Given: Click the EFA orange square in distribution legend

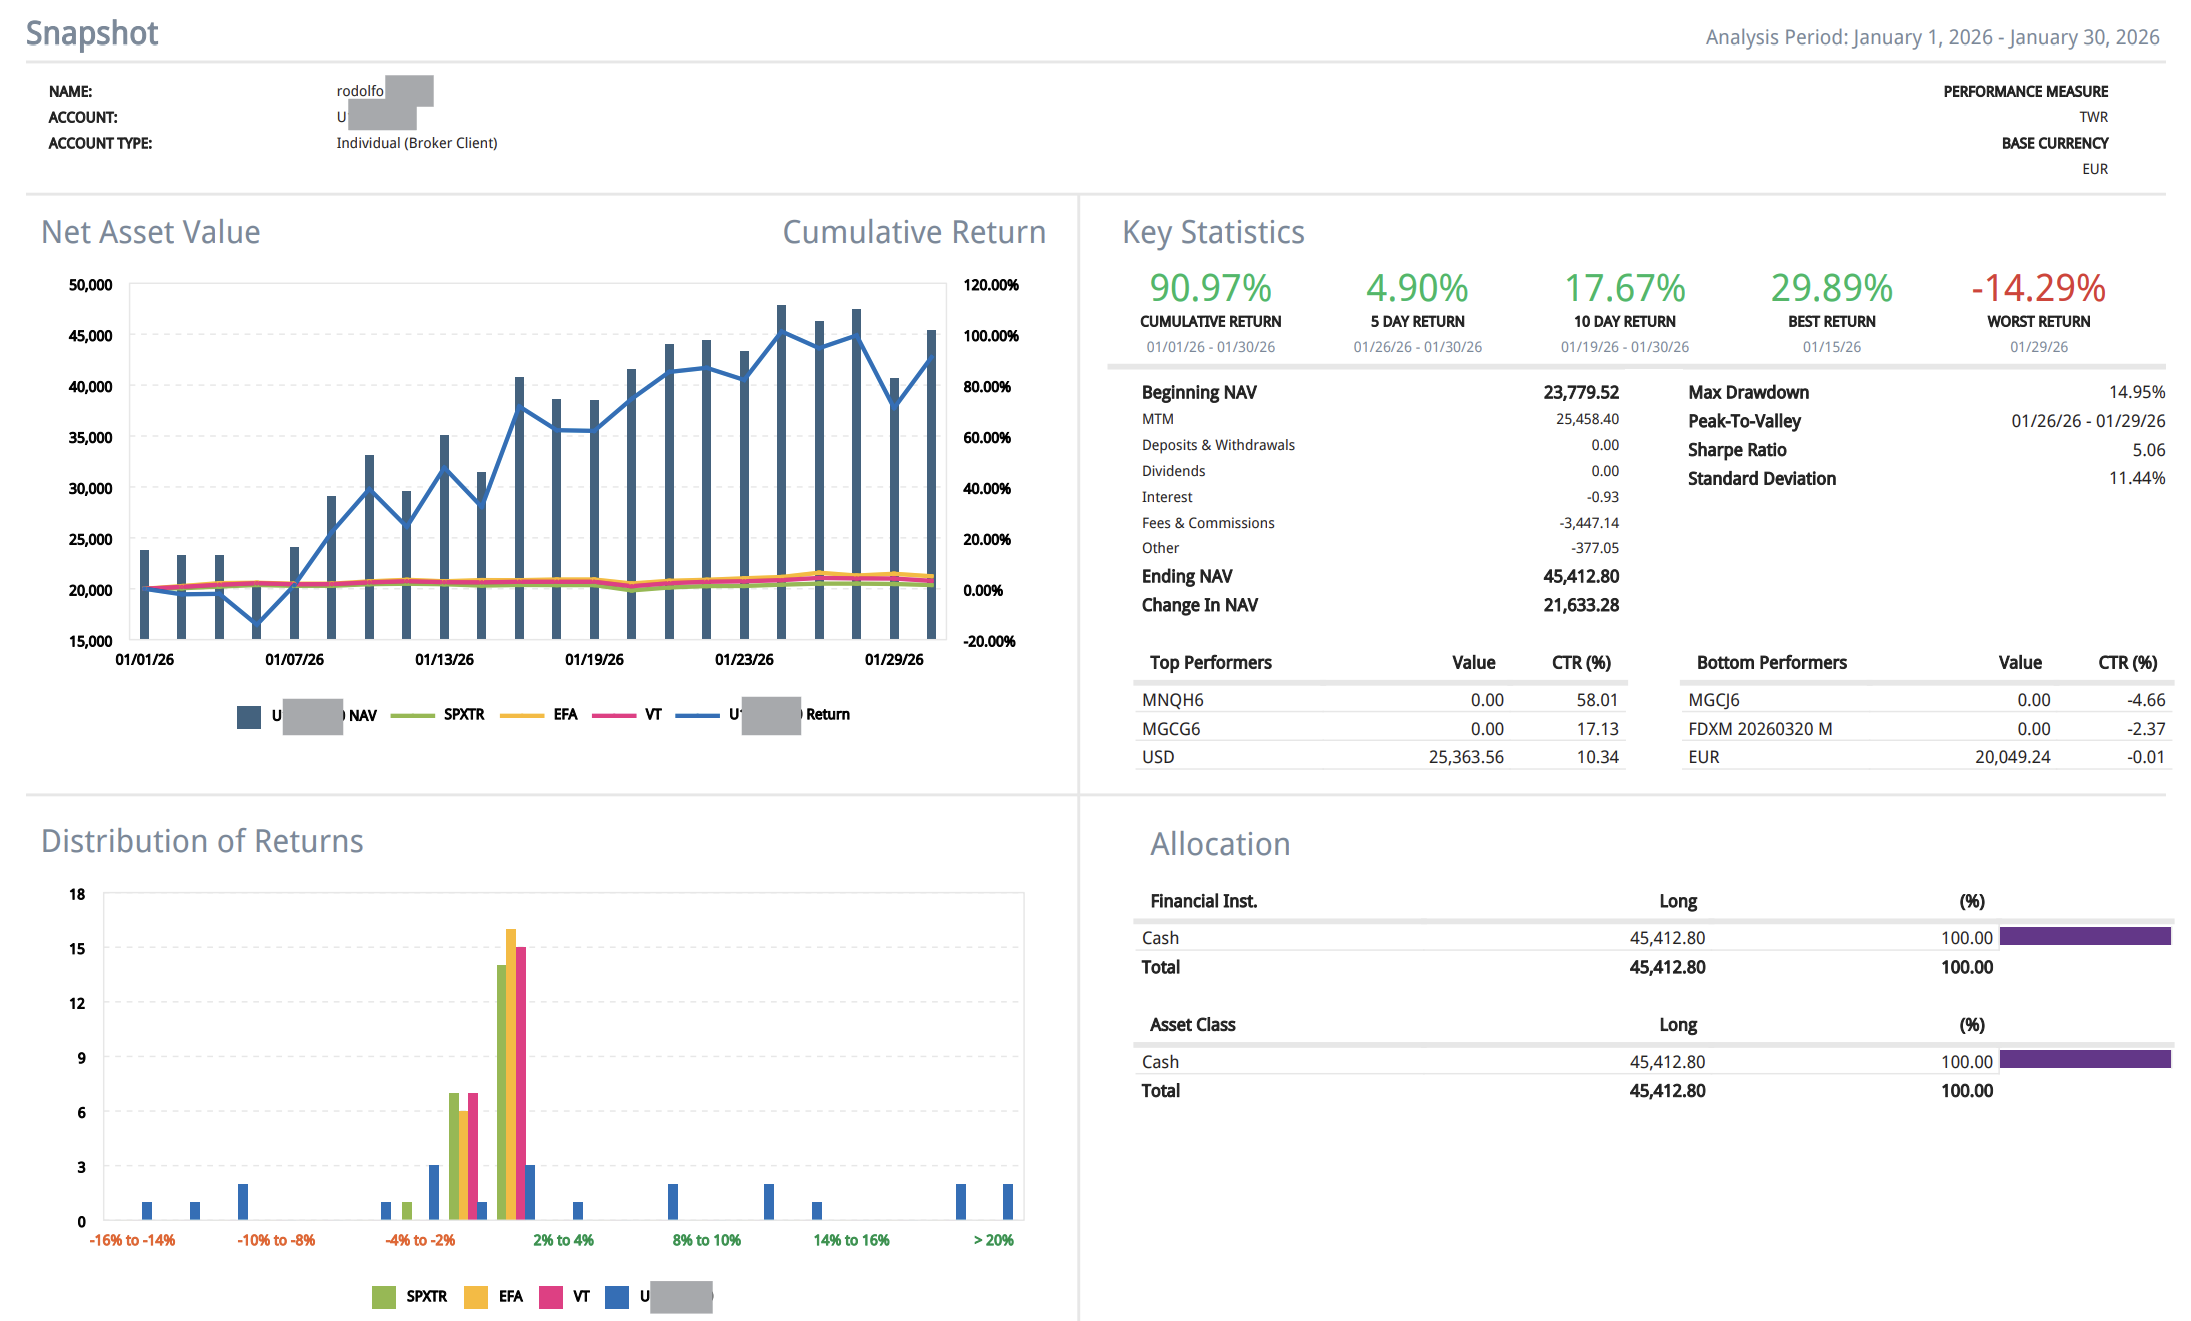Looking at the screenshot, I should click(x=476, y=1297).
